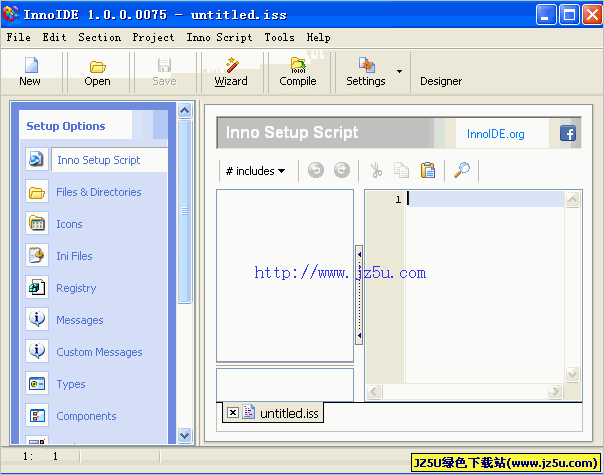Click the editor scroll up arrow

pos(572,200)
